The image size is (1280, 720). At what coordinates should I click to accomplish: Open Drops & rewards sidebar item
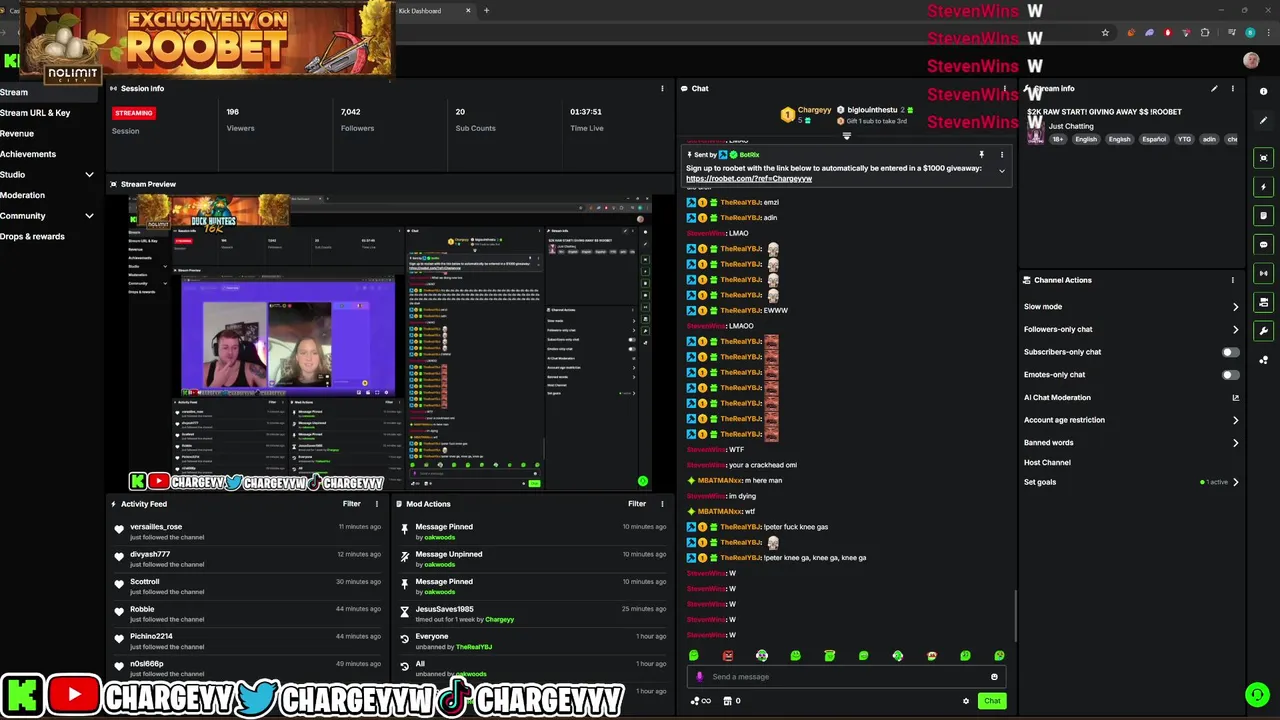click(32, 237)
